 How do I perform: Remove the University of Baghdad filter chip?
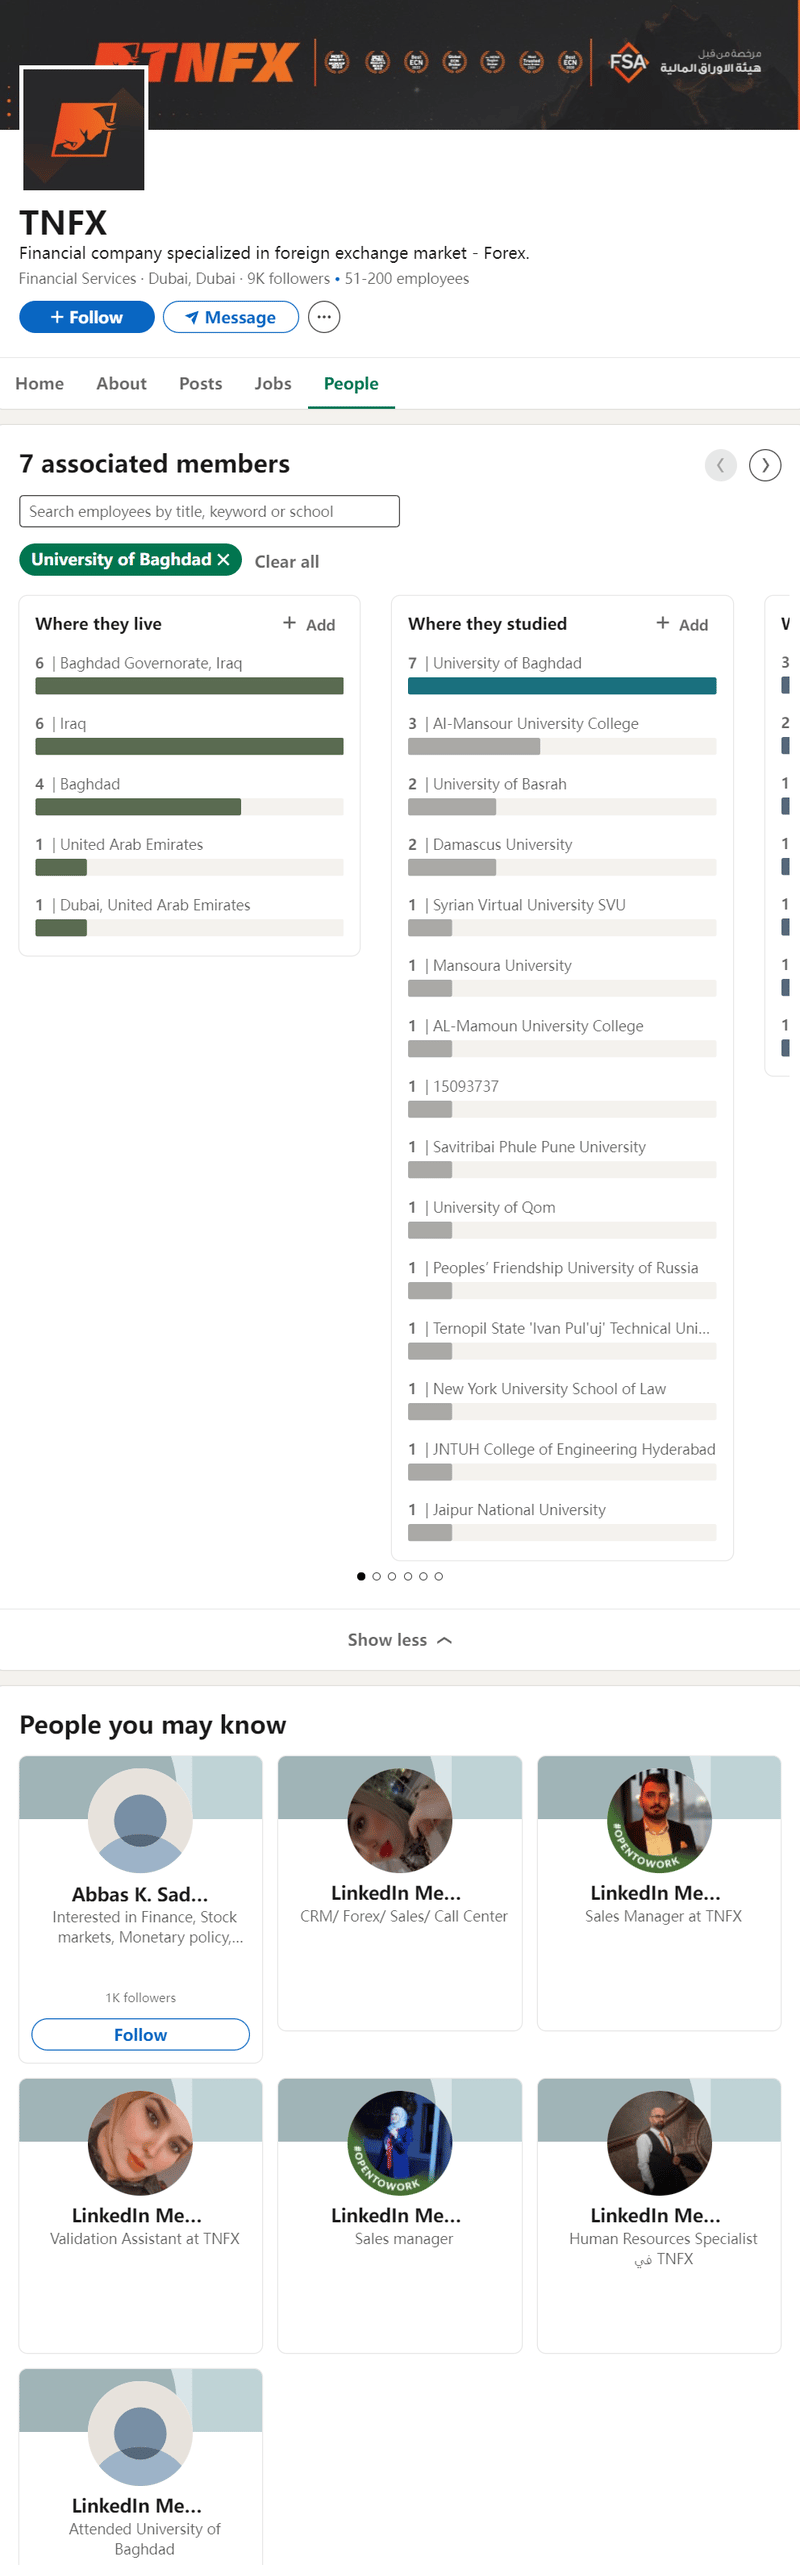point(224,560)
